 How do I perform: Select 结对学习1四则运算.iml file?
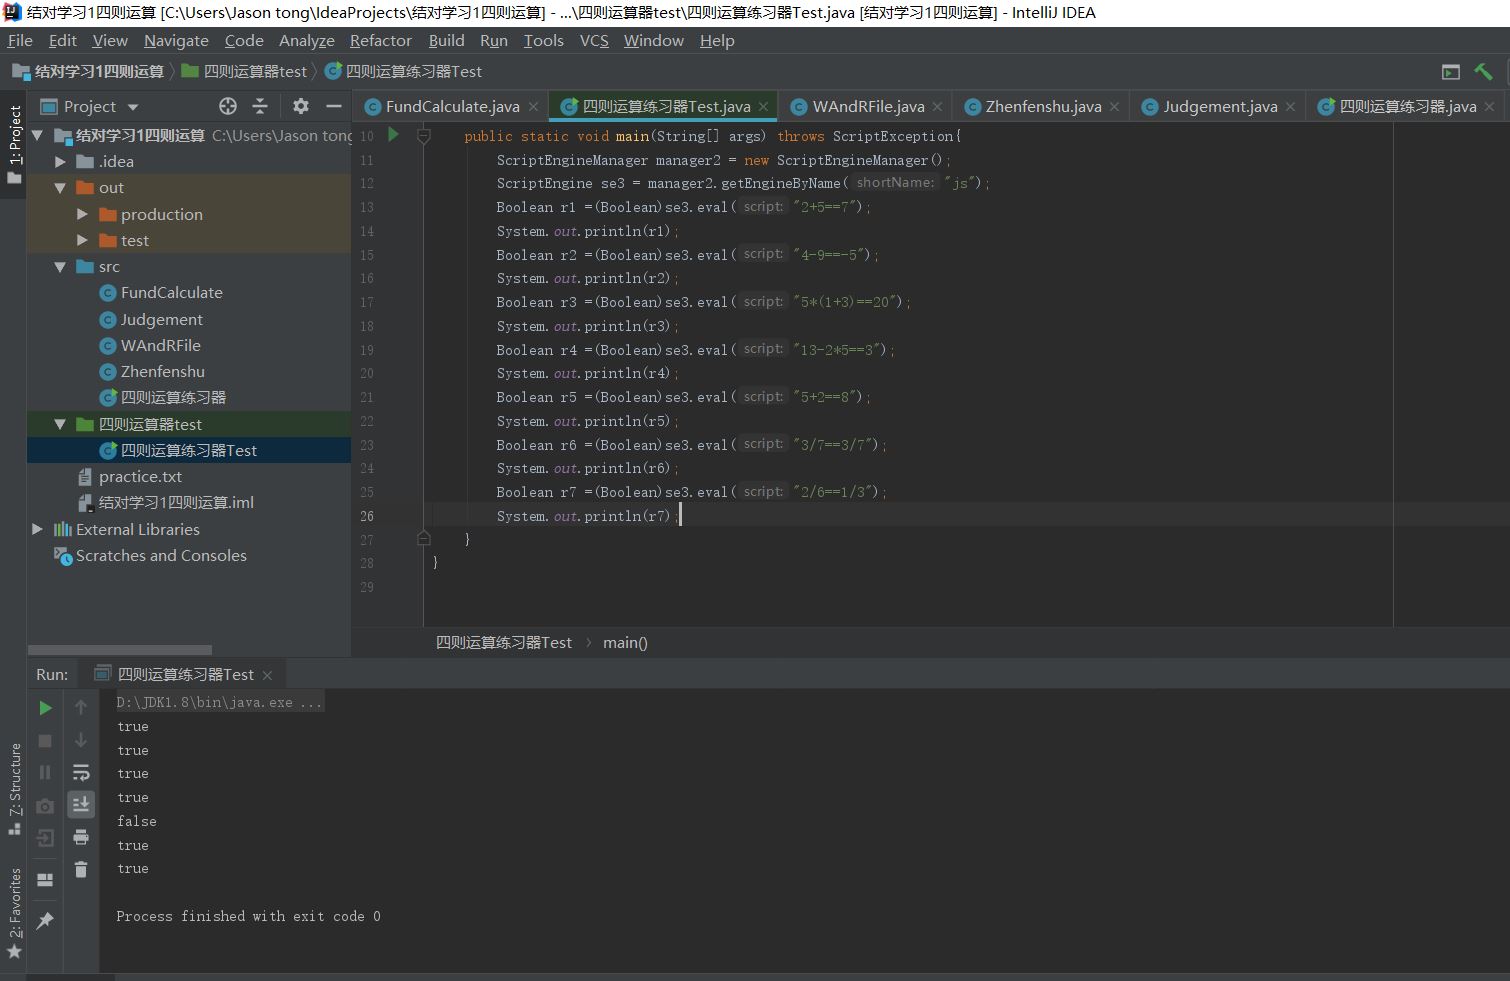point(176,502)
